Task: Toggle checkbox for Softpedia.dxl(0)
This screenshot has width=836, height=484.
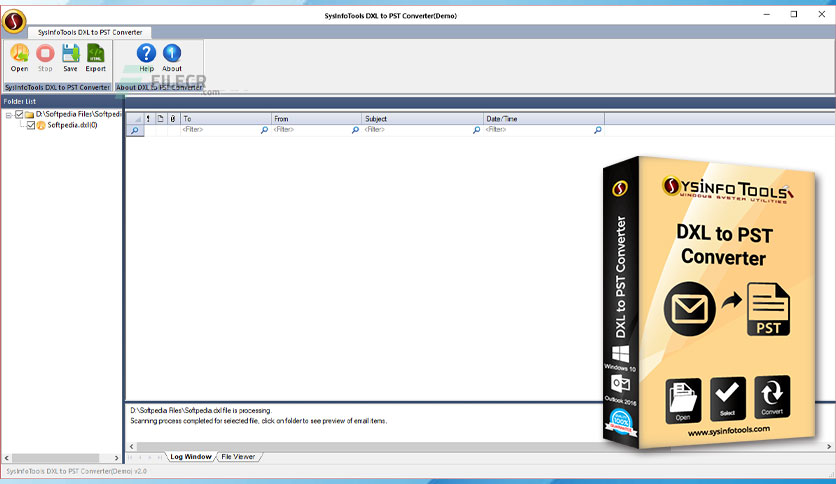Action: [x=30, y=125]
